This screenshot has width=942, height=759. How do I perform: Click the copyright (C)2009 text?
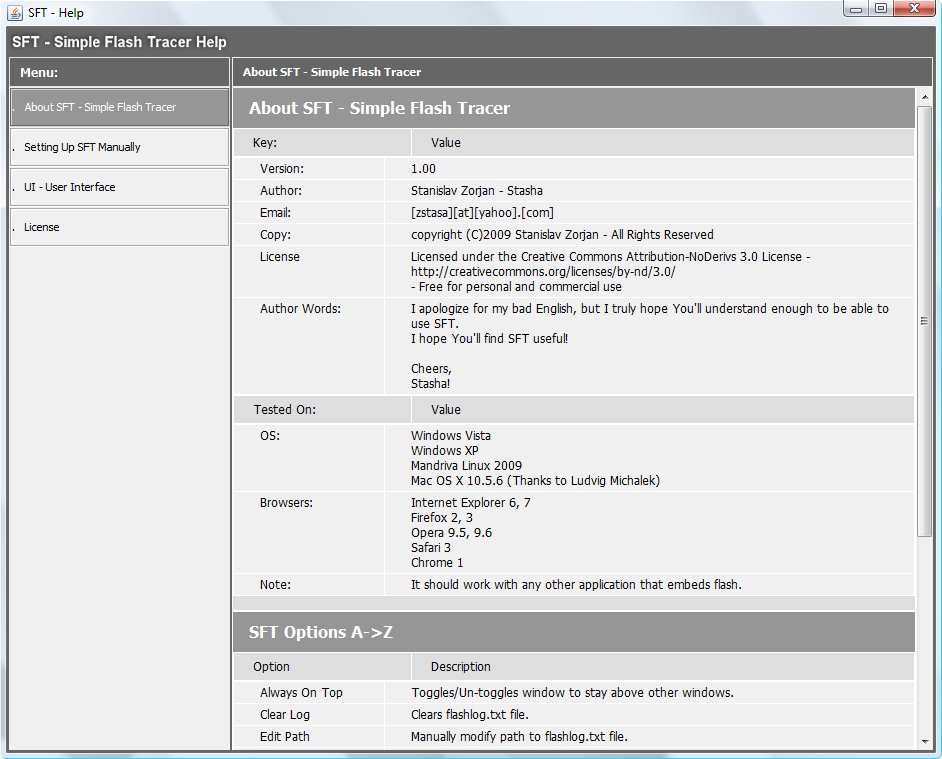coord(562,234)
